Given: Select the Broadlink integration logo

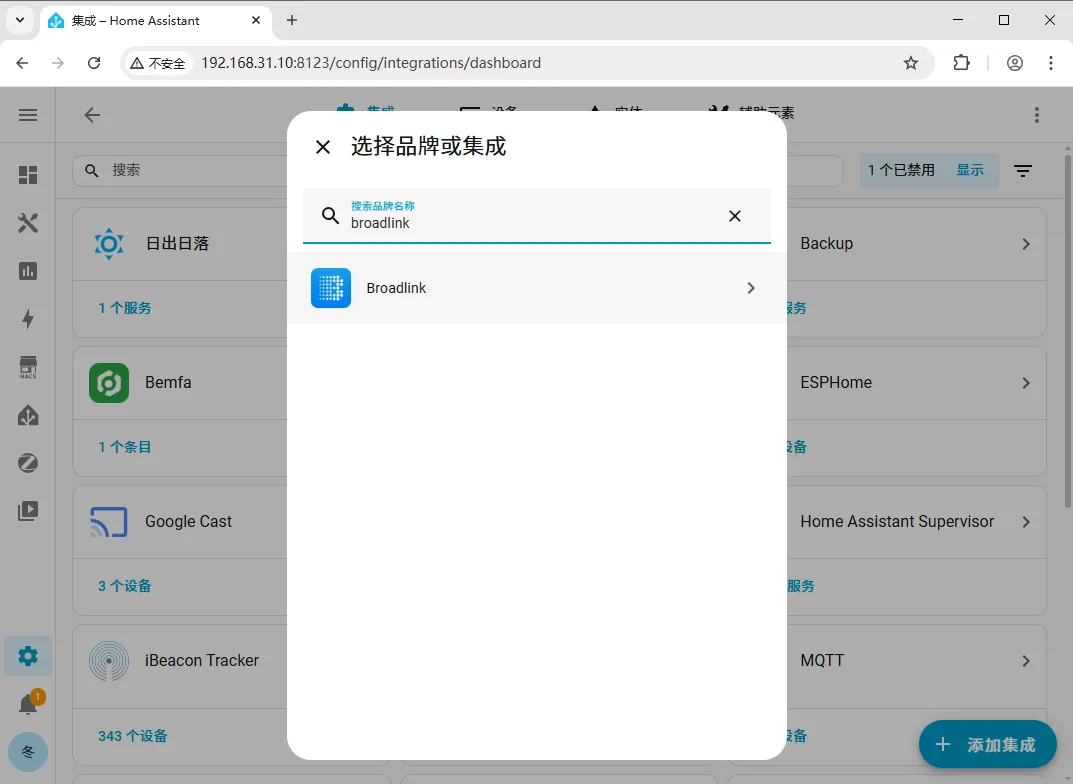Looking at the screenshot, I should (x=331, y=288).
